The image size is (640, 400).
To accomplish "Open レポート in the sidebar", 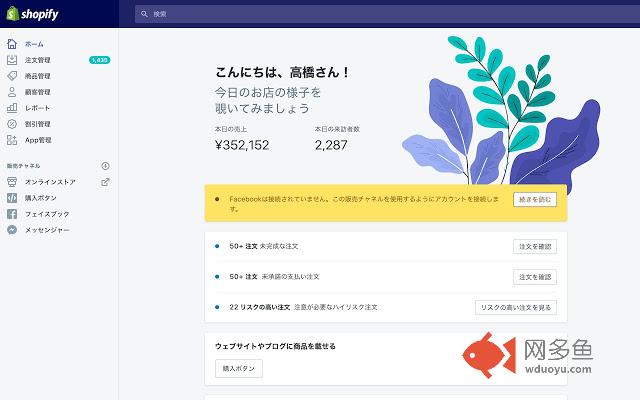I will (x=38, y=108).
